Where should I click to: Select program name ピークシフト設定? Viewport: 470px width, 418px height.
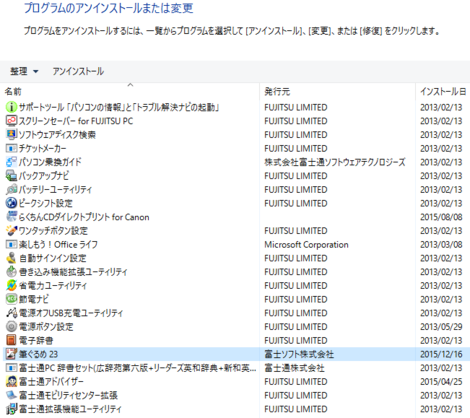tap(45, 203)
